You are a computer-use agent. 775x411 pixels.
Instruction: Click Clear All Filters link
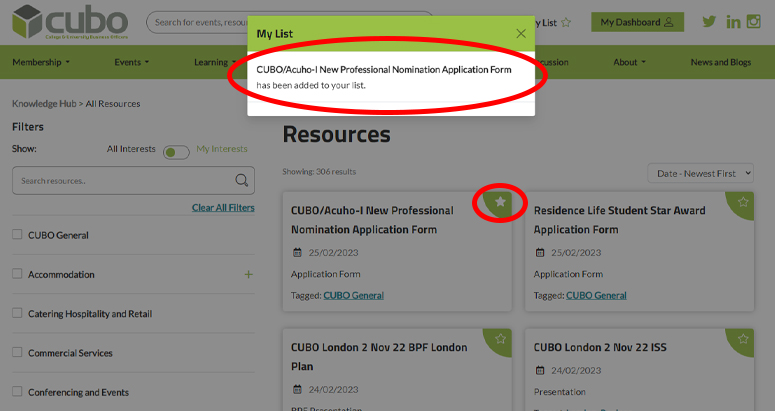pos(223,207)
